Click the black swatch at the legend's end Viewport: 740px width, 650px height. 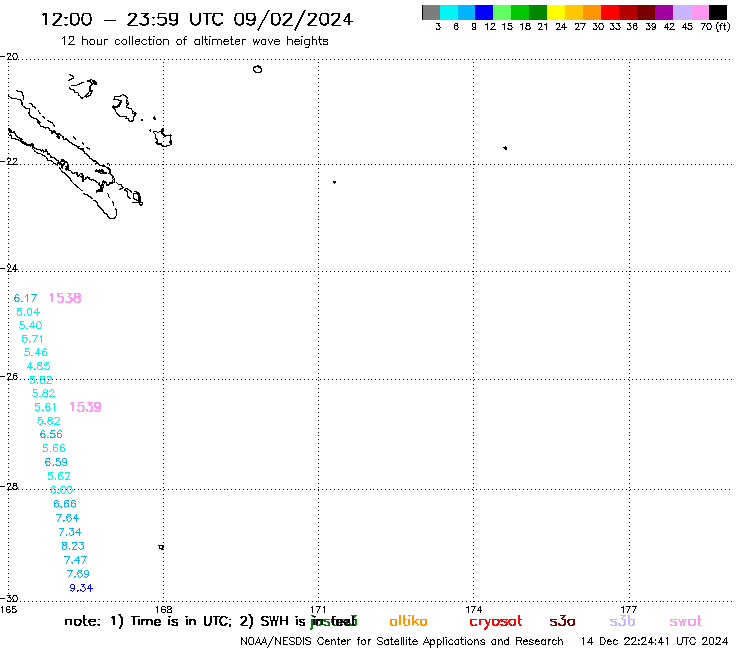click(x=718, y=12)
